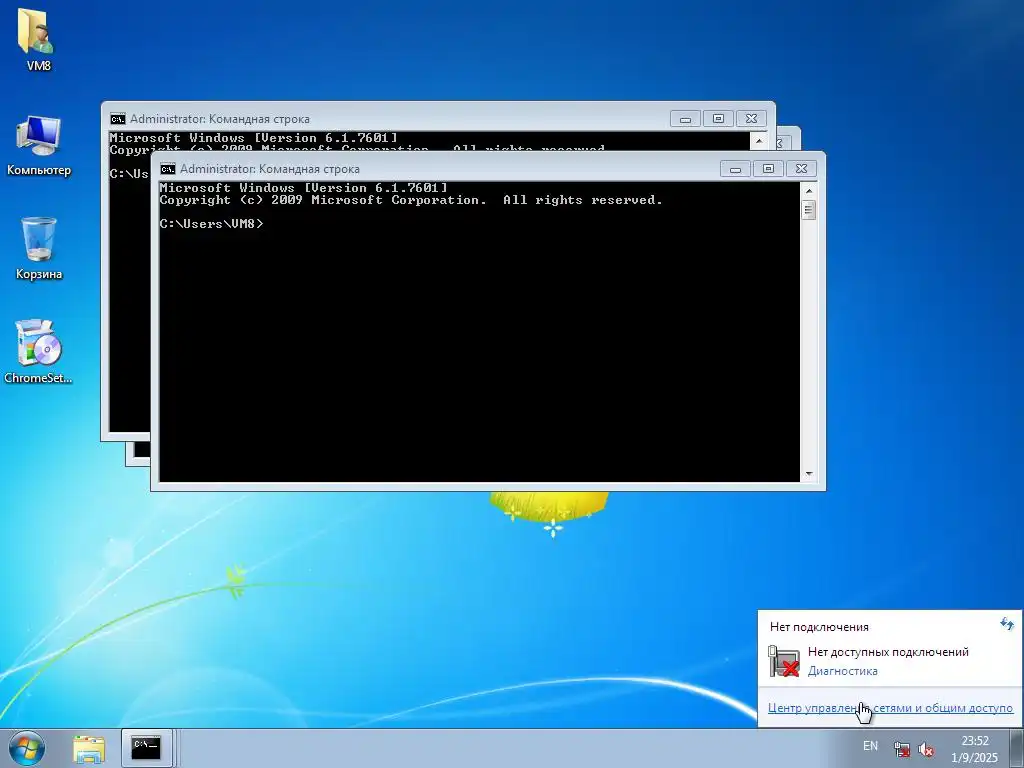Click the refresh arrows icon in network popup
The width and height of the screenshot is (1024, 768).
1007,624
